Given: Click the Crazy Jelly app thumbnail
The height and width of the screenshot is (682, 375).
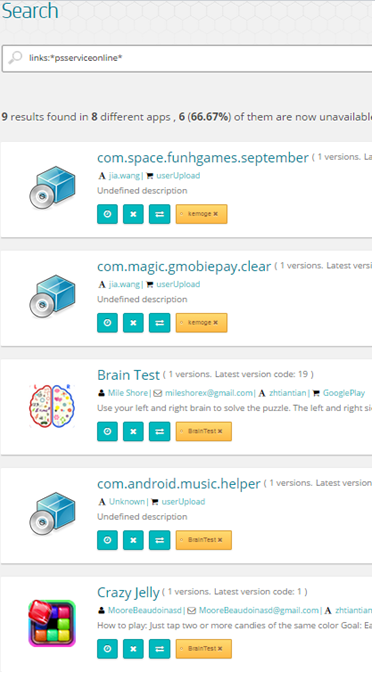Looking at the screenshot, I should [x=52, y=623].
